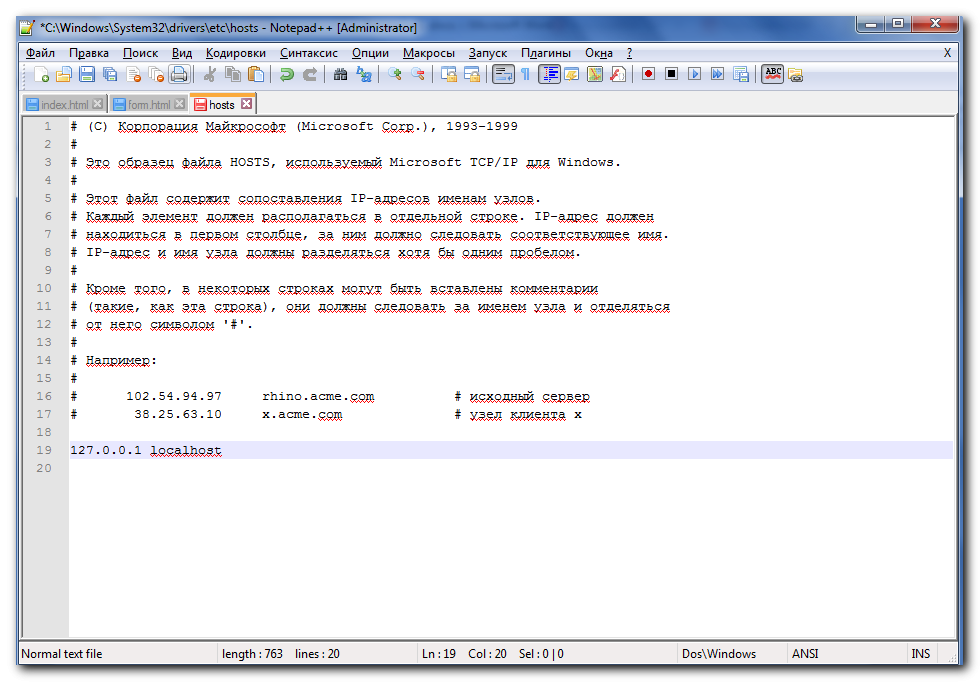Run the macro multiple times

pos(718,74)
